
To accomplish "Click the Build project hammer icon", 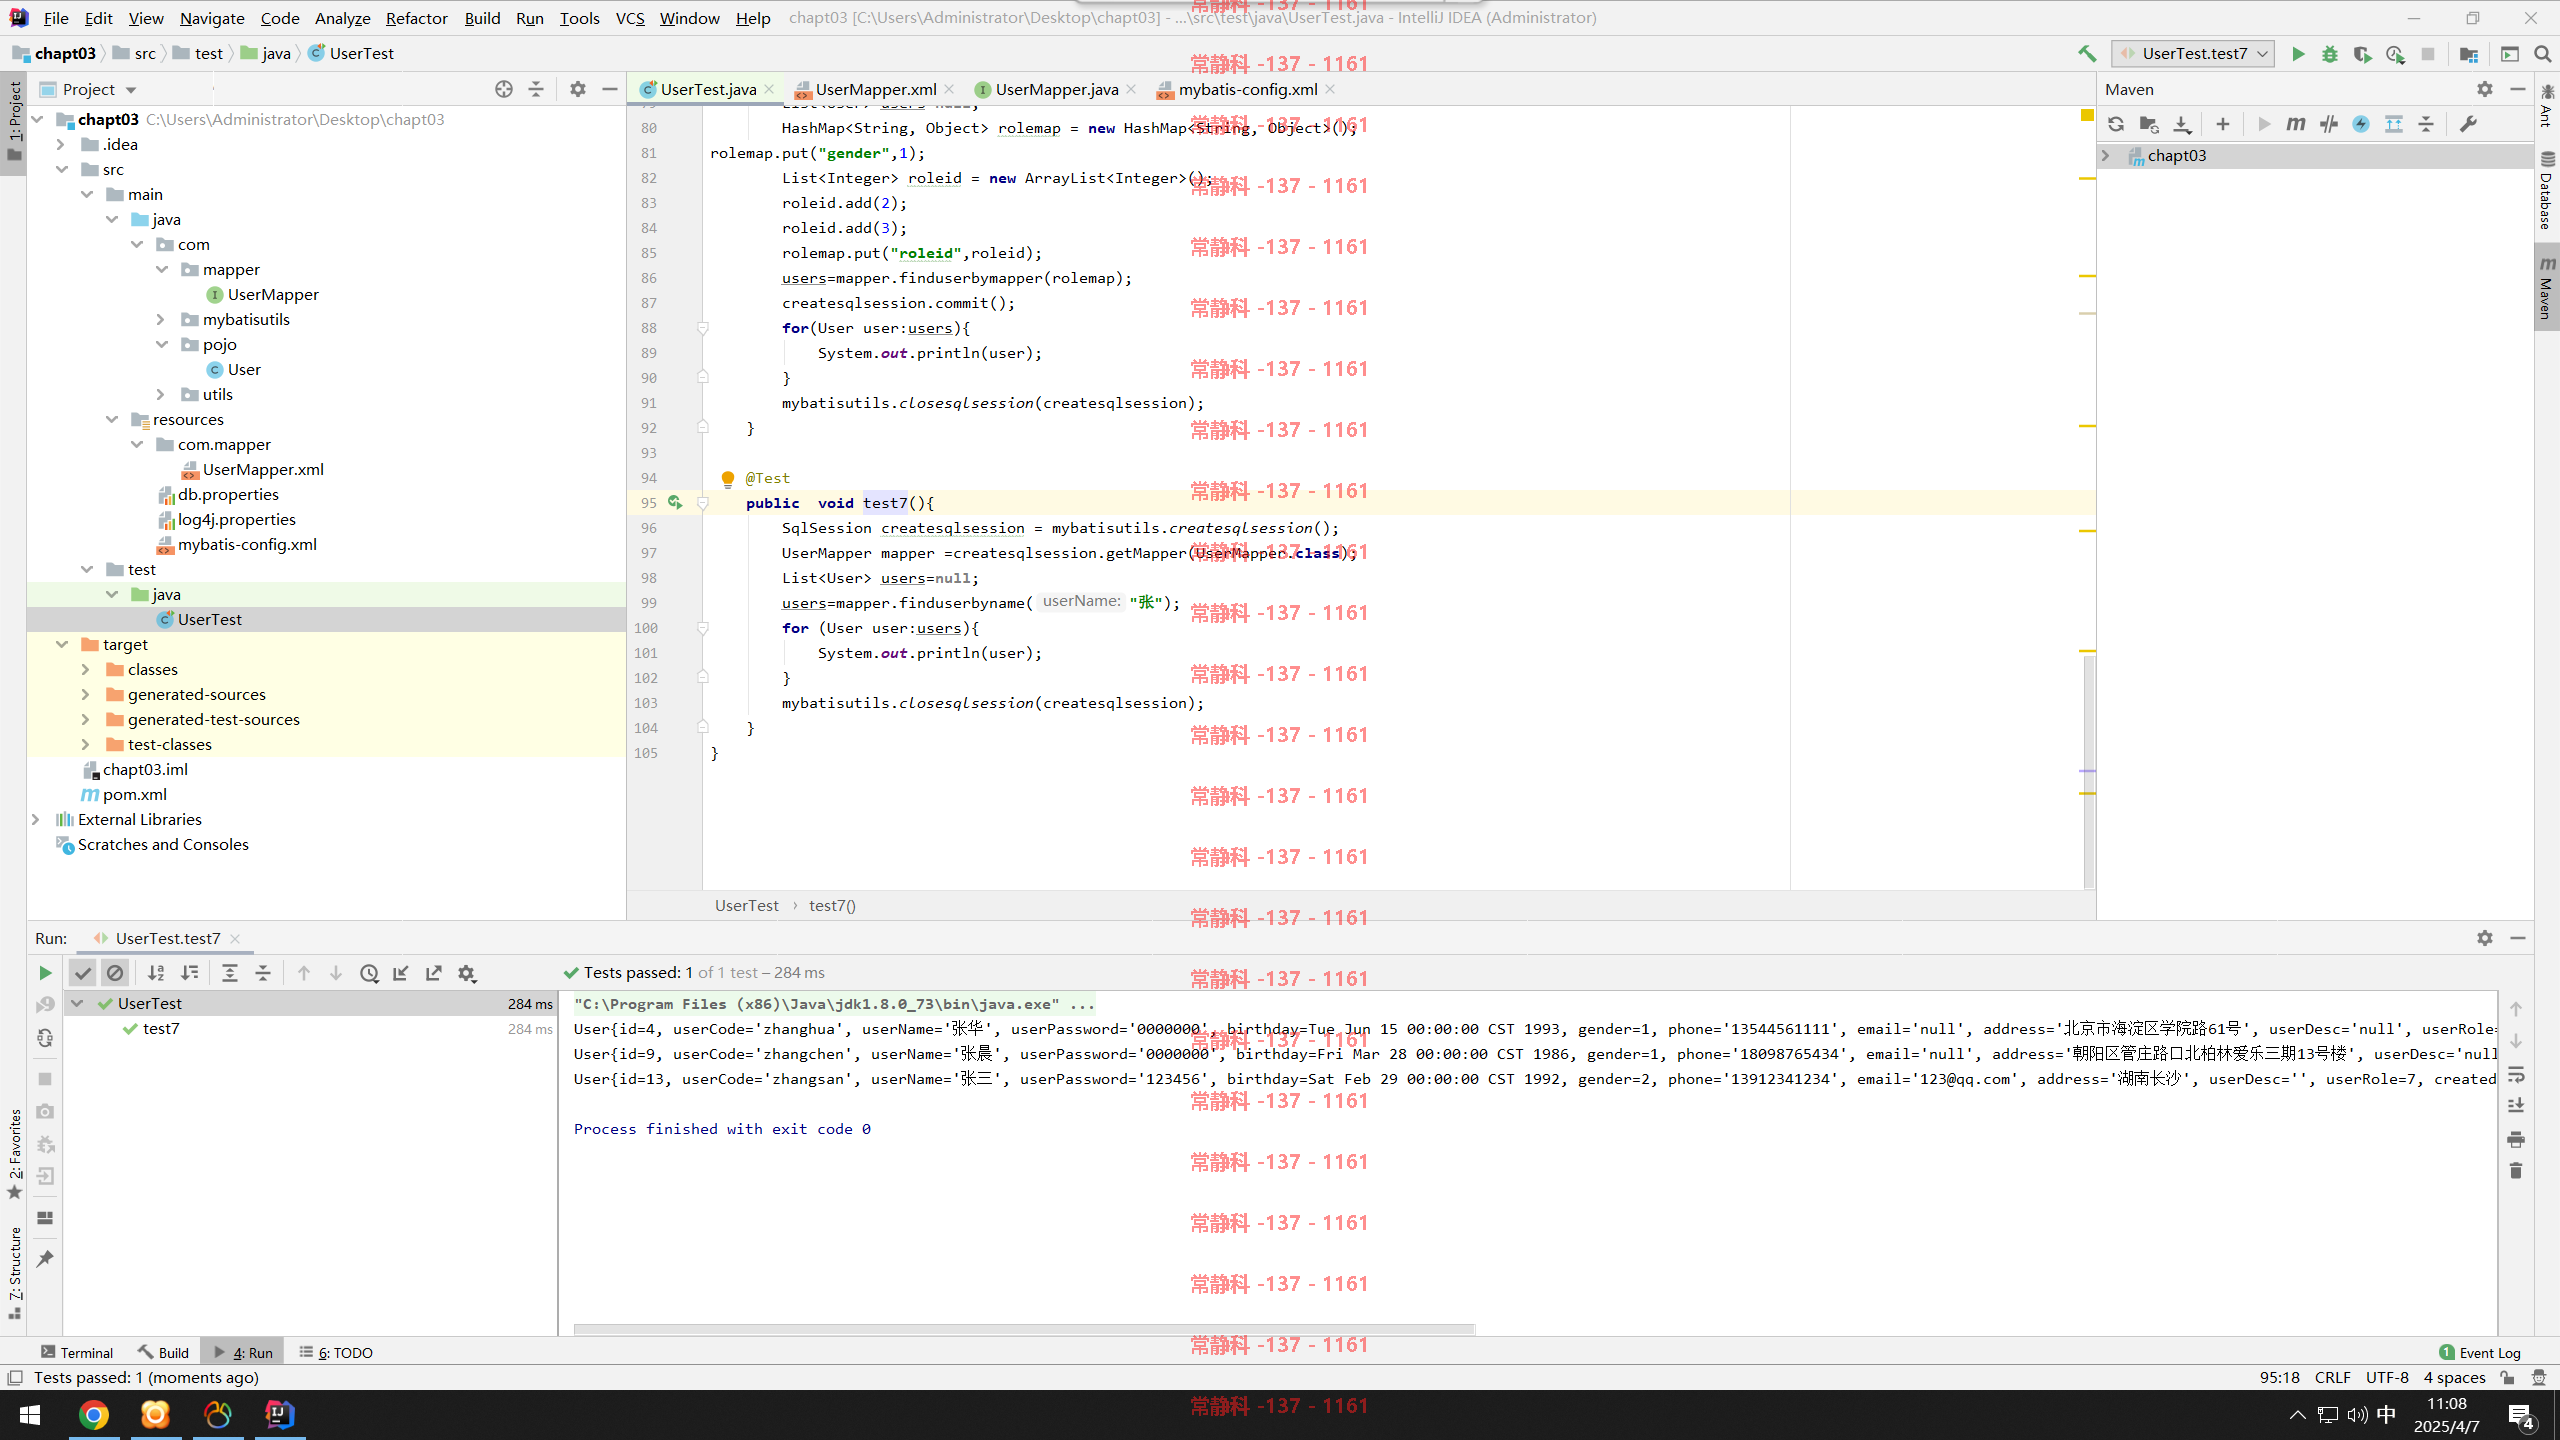I will (x=2087, y=54).
